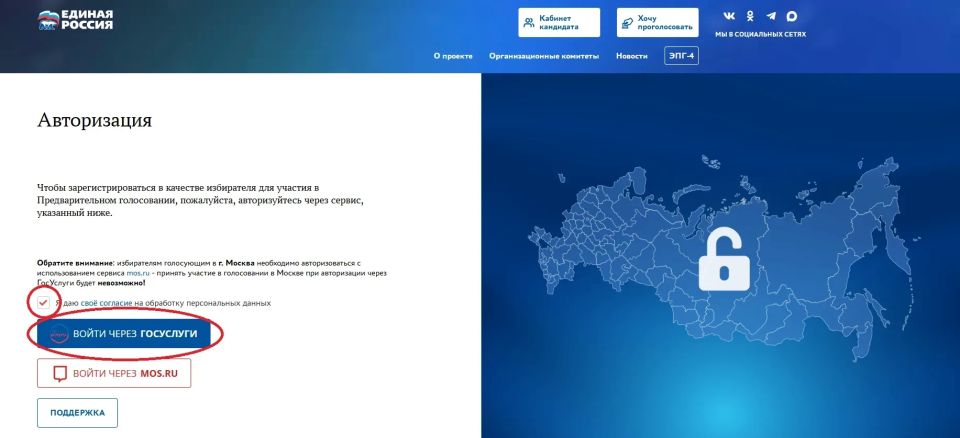
Task: Open the Odnoklassniki social network icon
Action: tap(750, 17)
